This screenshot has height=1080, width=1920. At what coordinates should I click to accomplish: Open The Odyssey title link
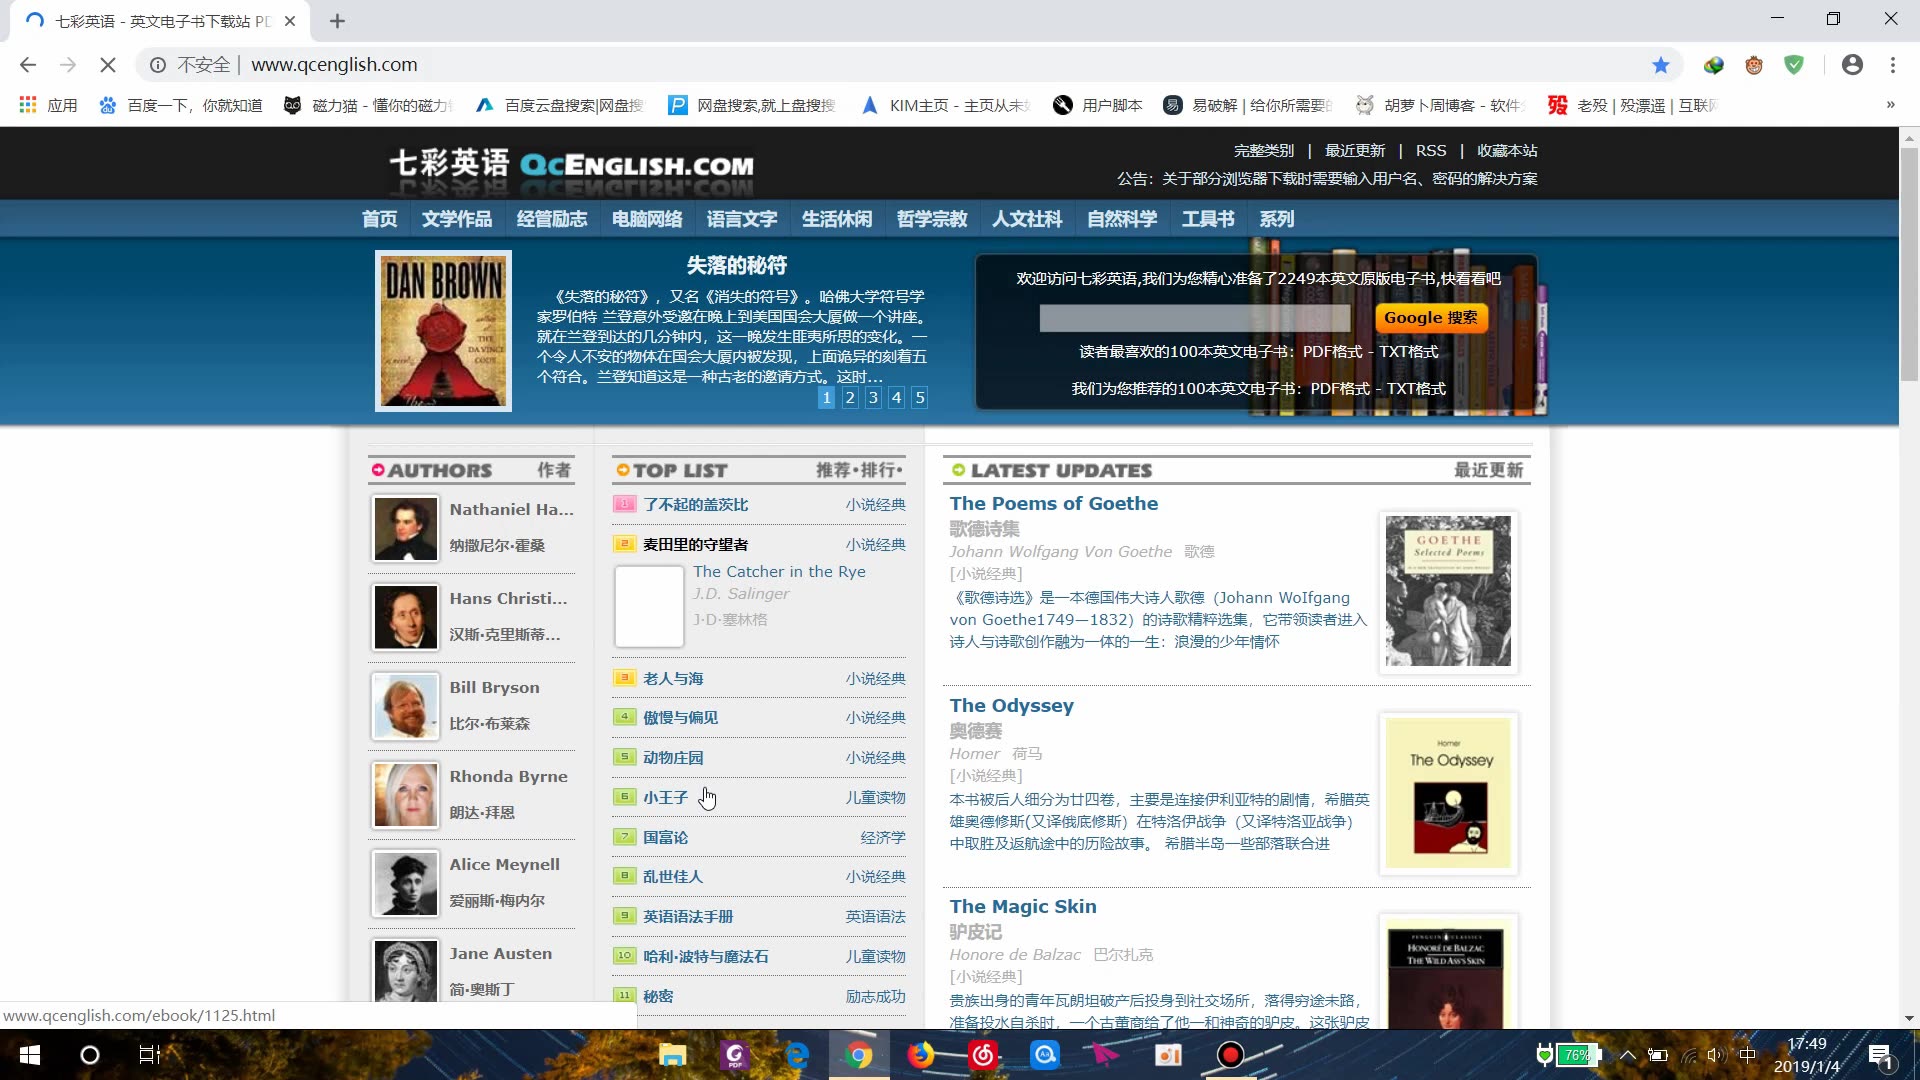(1011, 706)
